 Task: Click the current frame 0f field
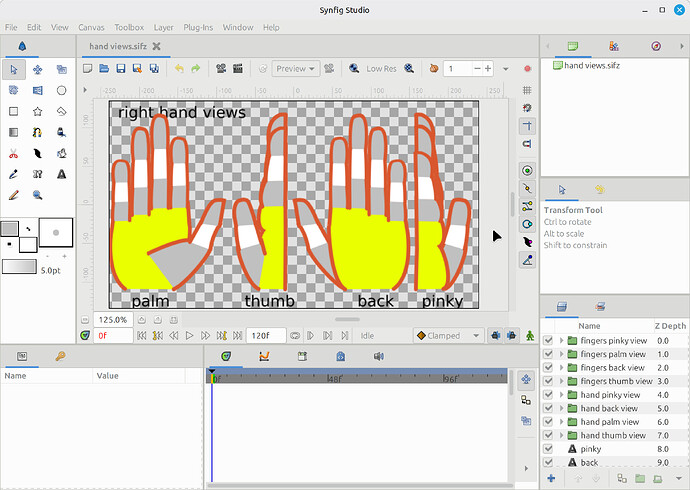click(x=113, y=336)
